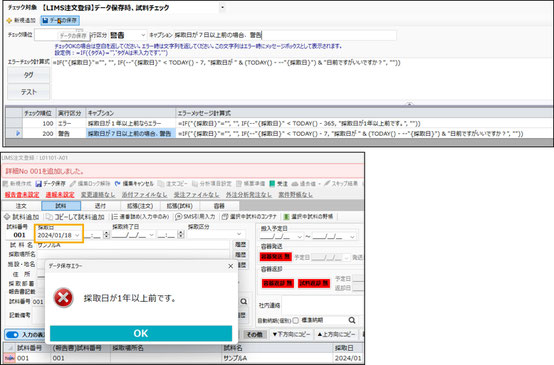Click the キャプション input field

coord(285,35)
